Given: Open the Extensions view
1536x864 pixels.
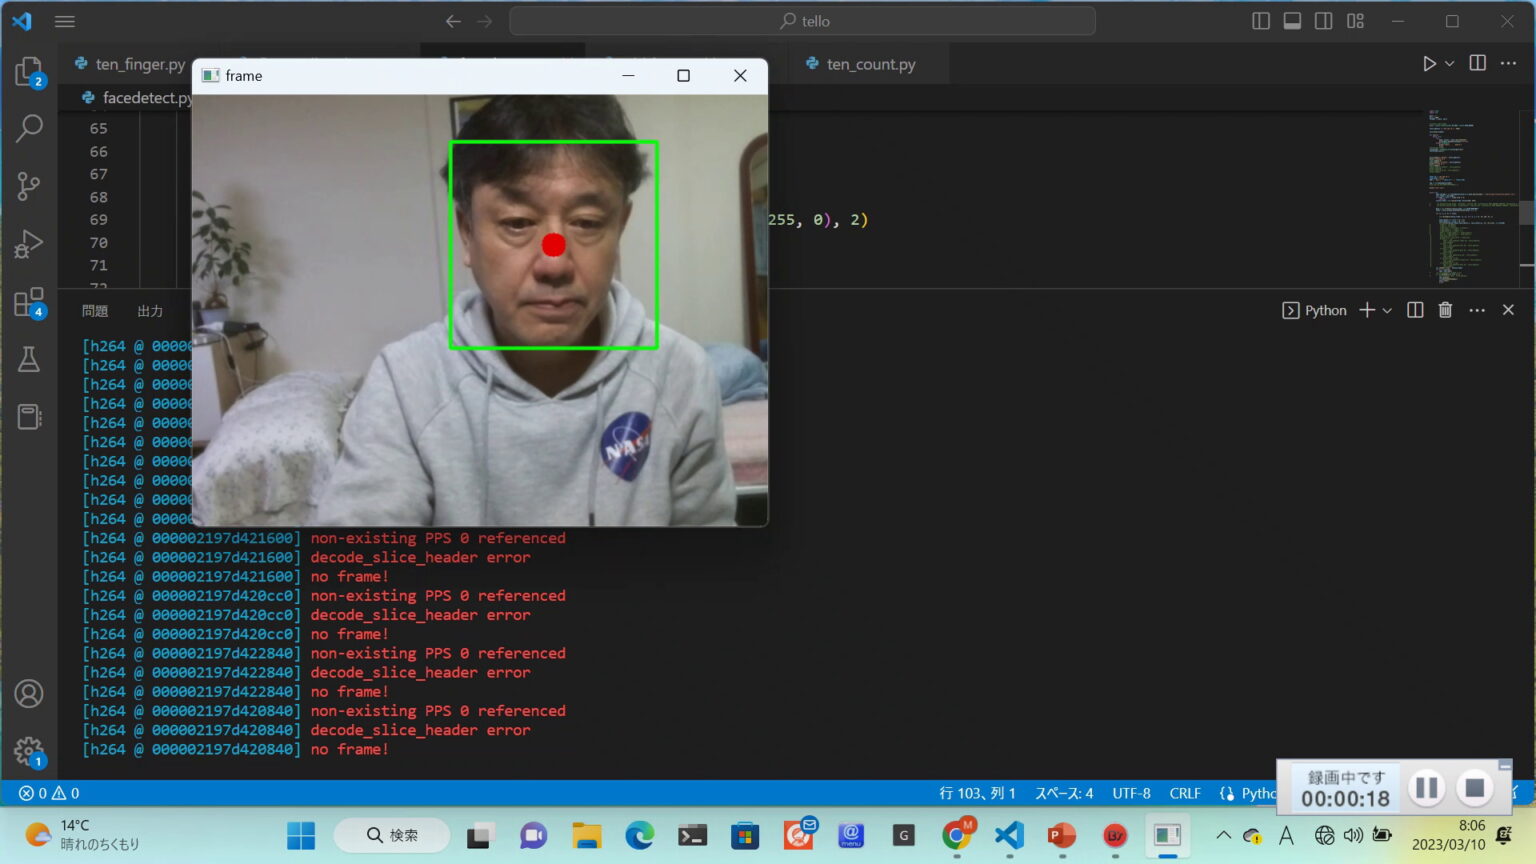Looking at the screenshot, I should coord(28,302).
